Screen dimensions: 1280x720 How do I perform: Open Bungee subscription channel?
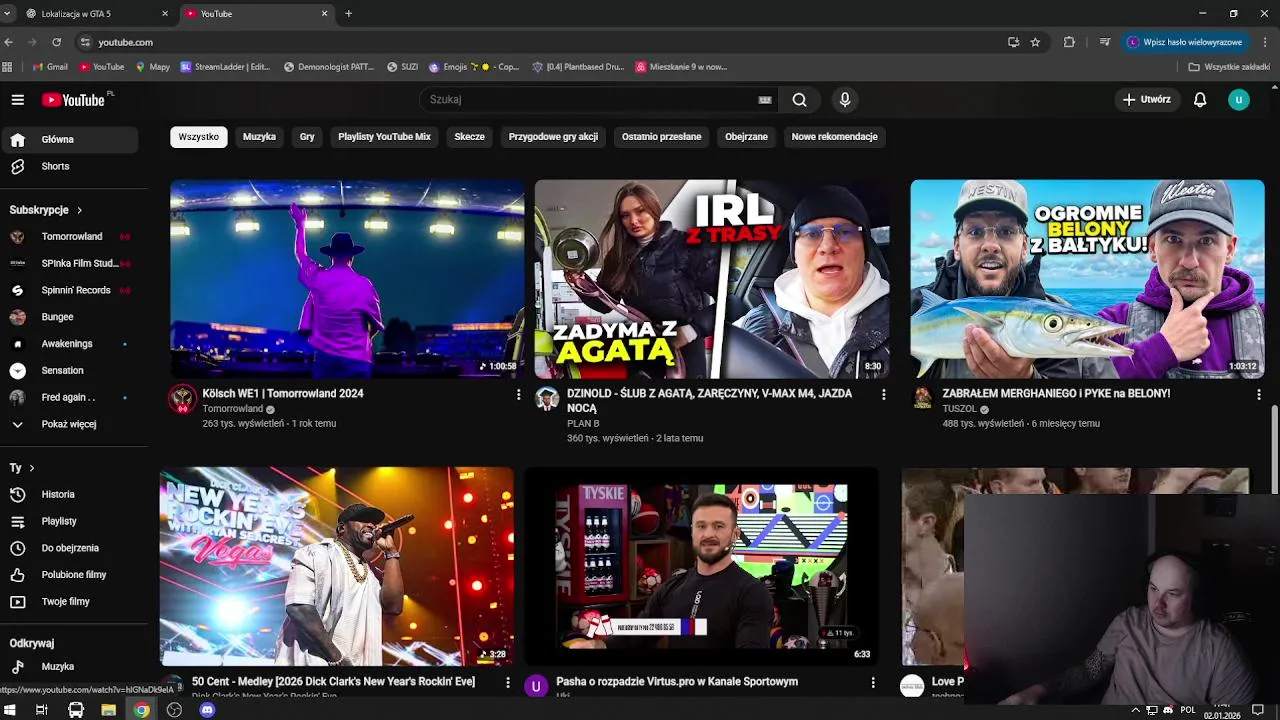pos(69,317)
